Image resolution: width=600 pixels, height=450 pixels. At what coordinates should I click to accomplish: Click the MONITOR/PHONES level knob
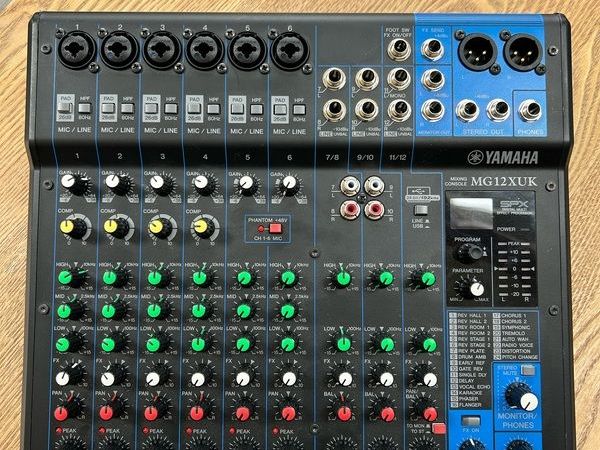pos(520,397)
